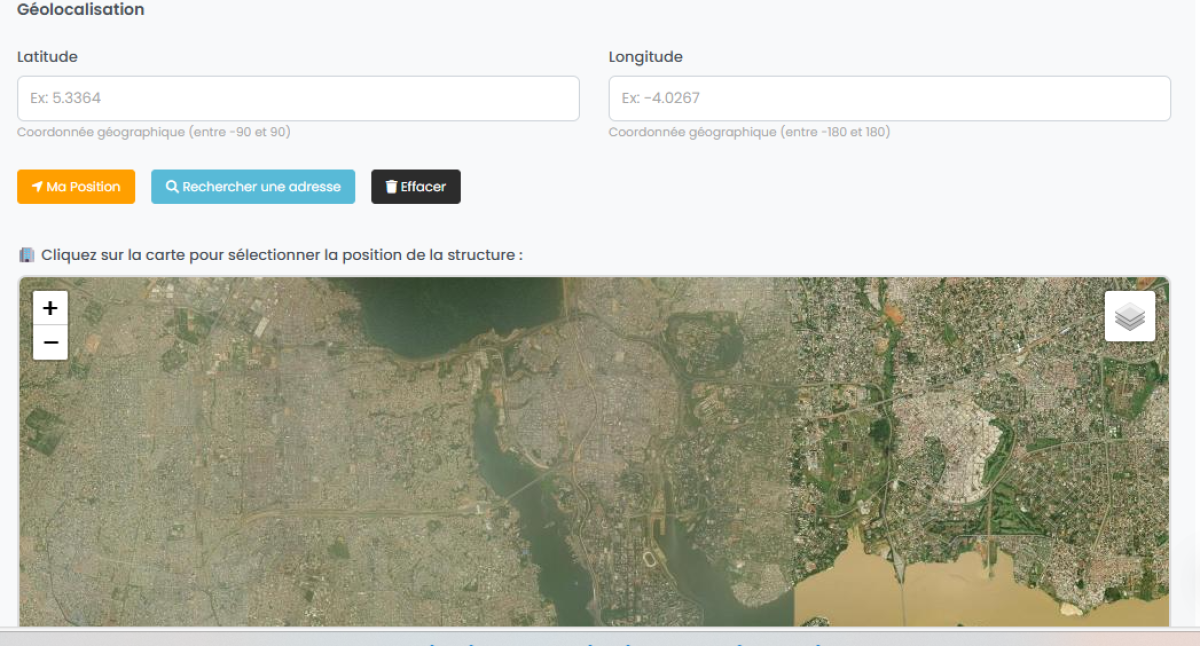
Task: Click the Latitude field label
Action: tap(47, 57)
